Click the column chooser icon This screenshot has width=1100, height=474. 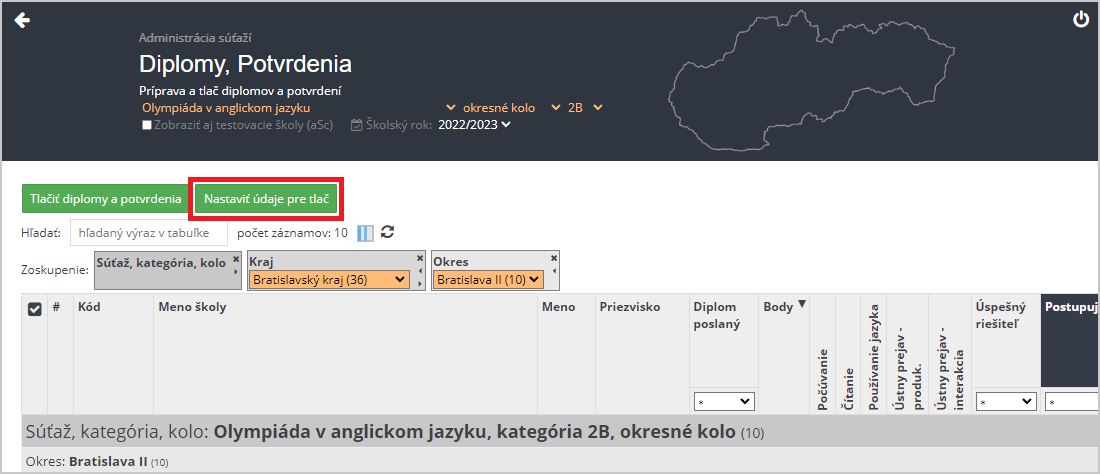click(365, 233)
